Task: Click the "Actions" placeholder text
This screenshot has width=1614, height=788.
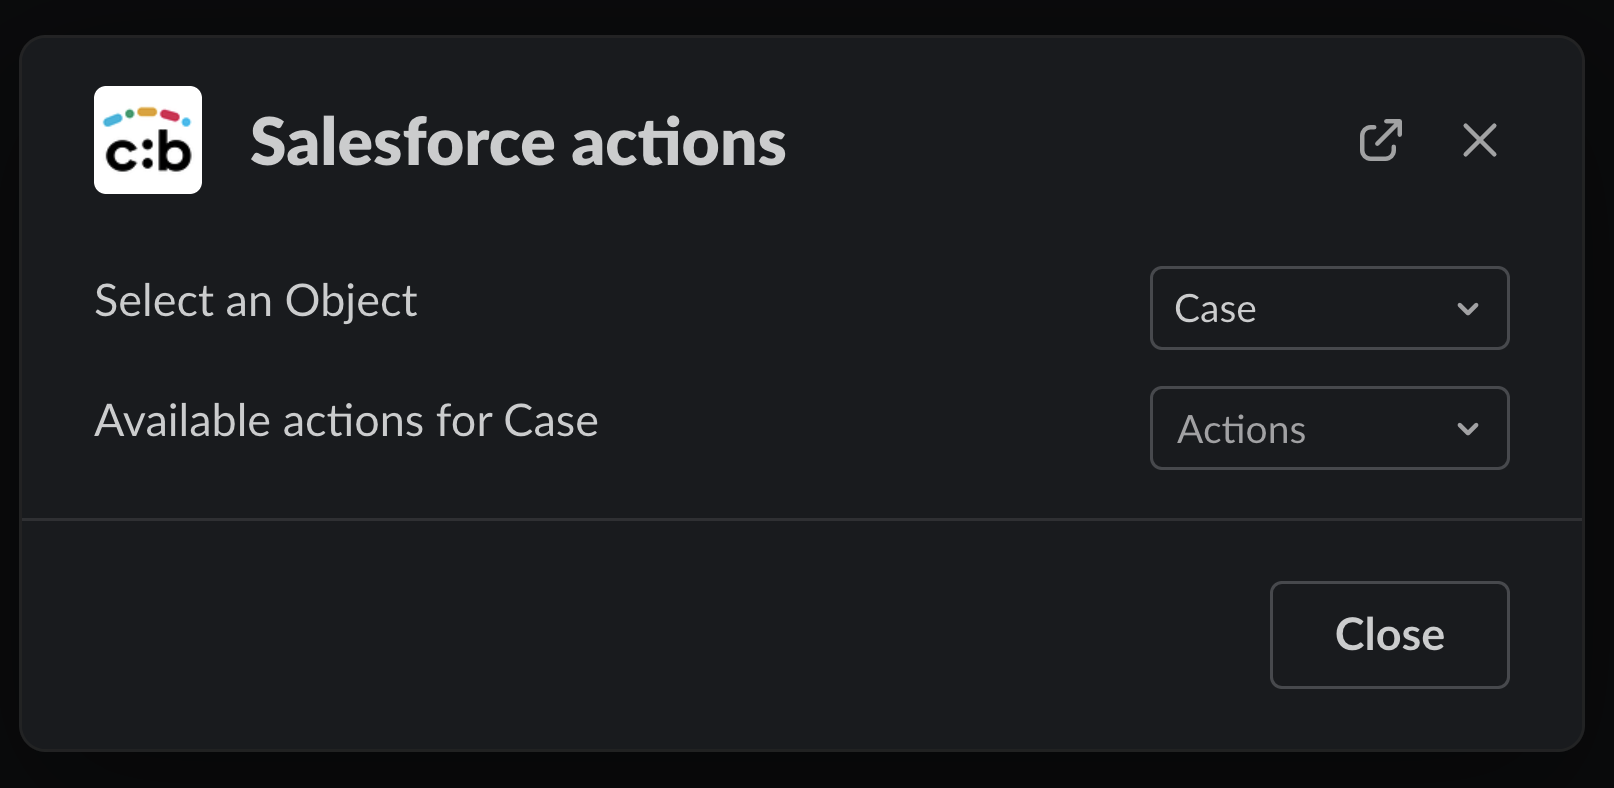Action: [x=1241, y=430]
